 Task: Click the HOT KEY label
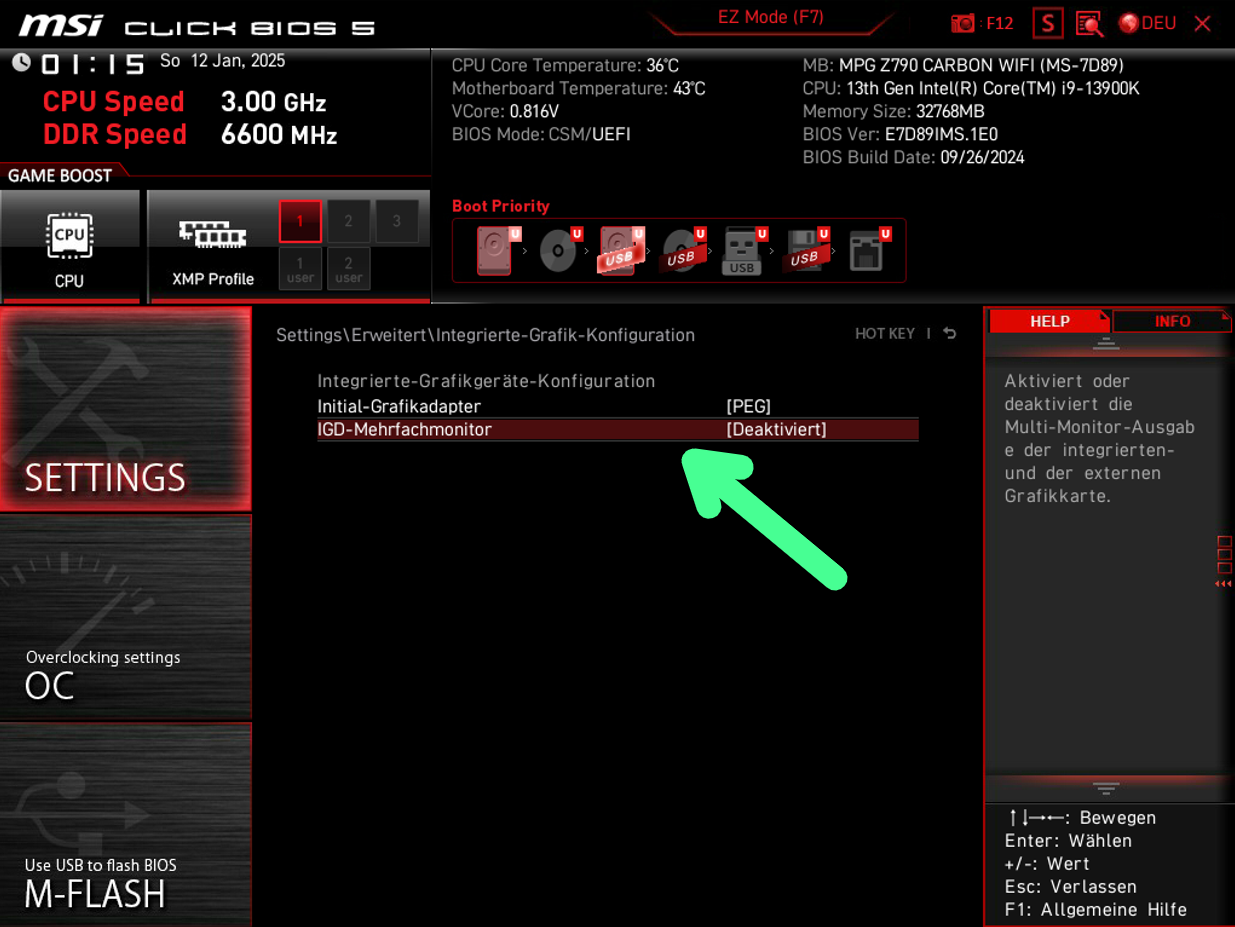click(x=885, y=333)
